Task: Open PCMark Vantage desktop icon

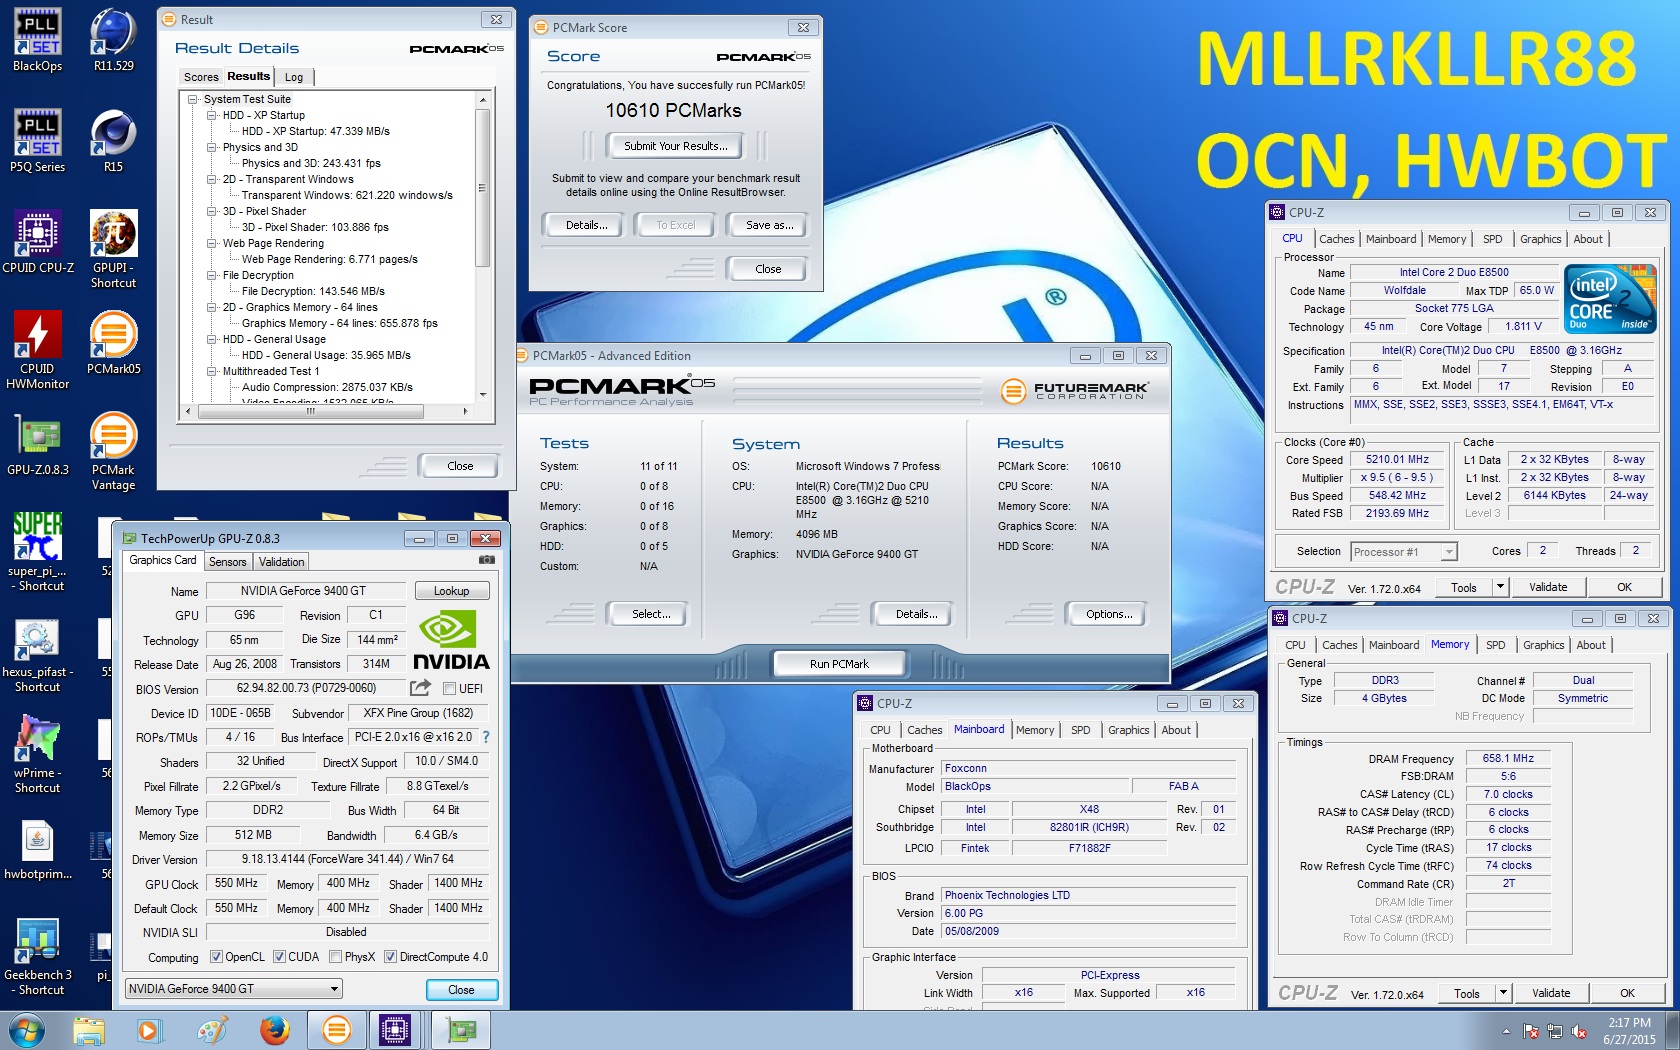Action: click(113, 452)
